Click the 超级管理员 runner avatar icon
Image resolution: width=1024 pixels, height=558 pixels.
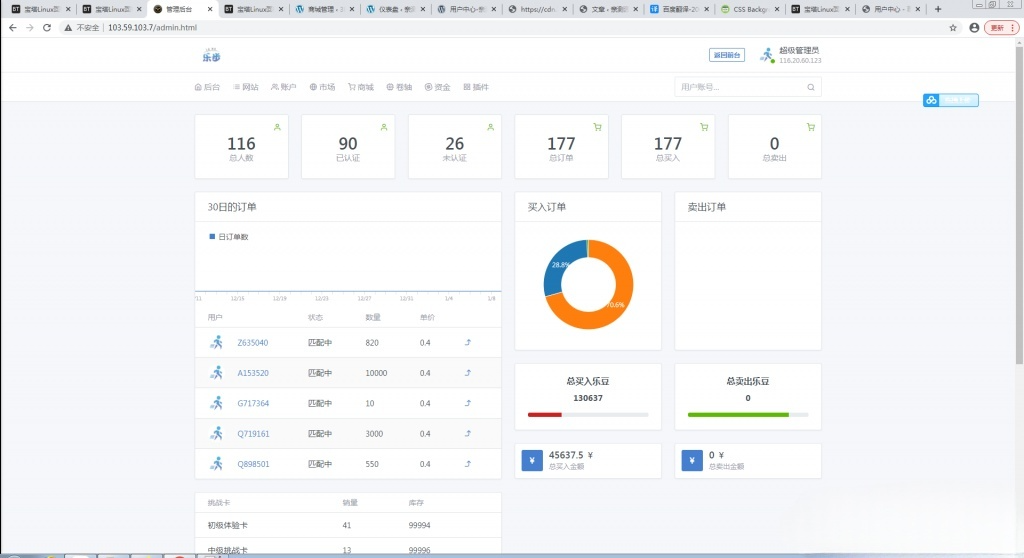(x=767, y=55)
